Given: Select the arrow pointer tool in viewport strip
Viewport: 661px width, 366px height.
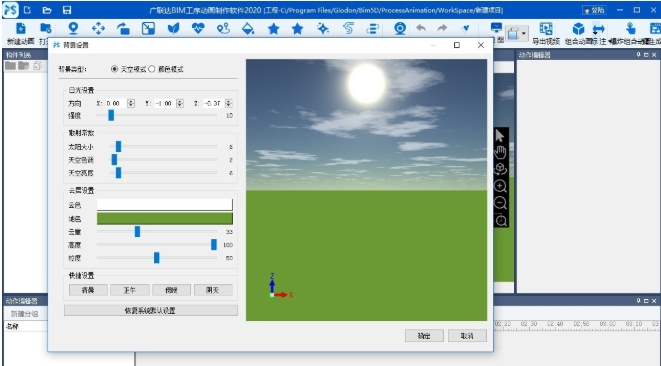Looking at the screenshot, I should tap(500, 136).
